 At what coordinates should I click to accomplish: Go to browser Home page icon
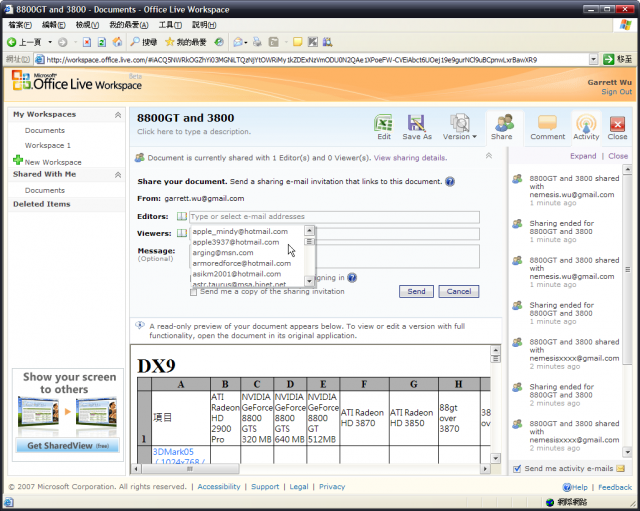coord(117,42)
